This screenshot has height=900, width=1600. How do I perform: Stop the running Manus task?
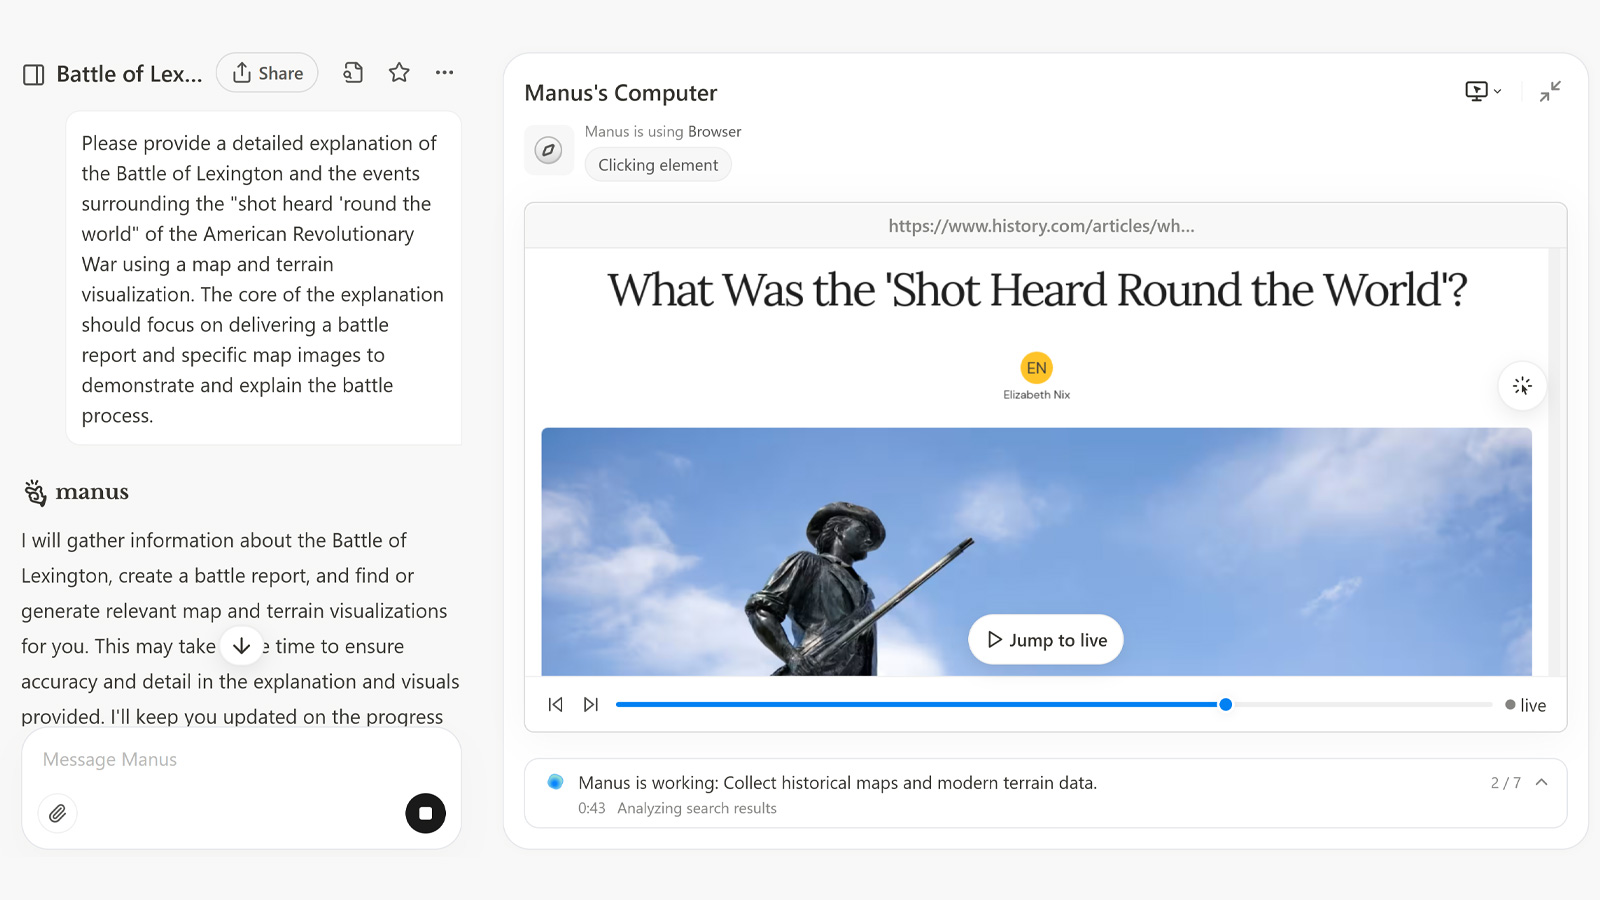[x=425, y=813]
